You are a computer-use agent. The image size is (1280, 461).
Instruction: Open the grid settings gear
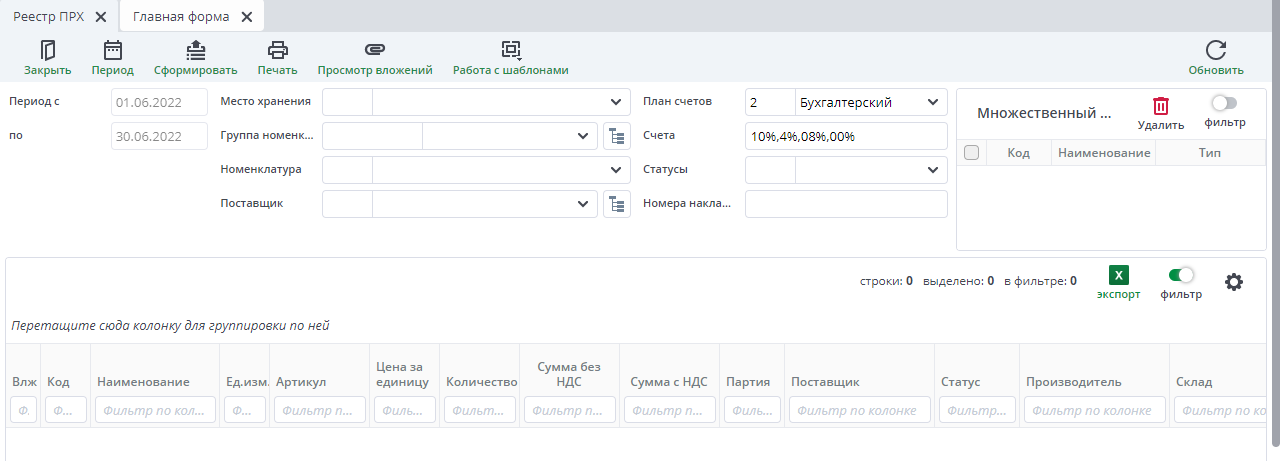[x=1234, y=282]
